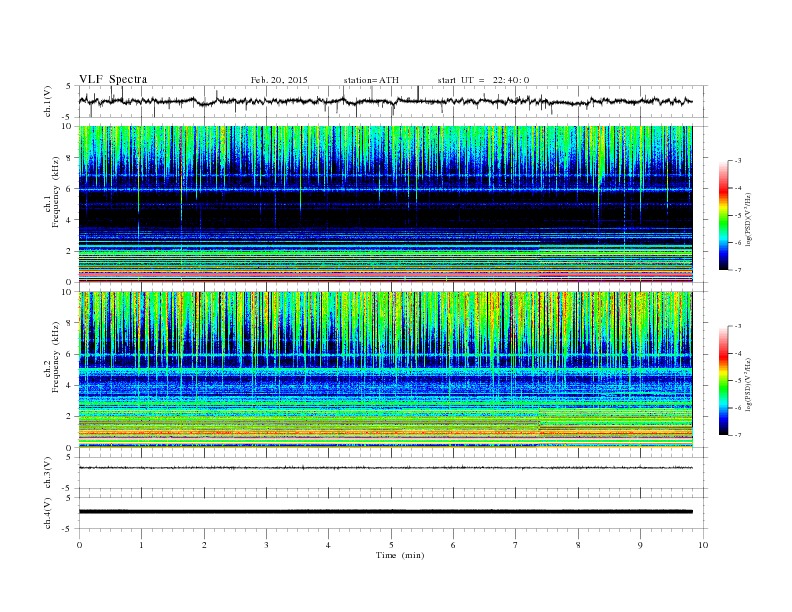This screenshot has height=612, width=792.
Task: Click the "1" tick on the Time axis
Action: pos(141,545)
